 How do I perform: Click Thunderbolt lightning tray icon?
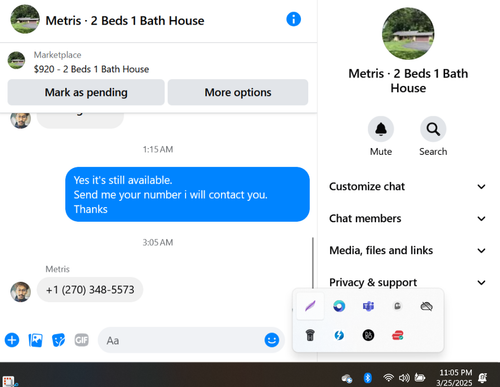tap(339, 335)
